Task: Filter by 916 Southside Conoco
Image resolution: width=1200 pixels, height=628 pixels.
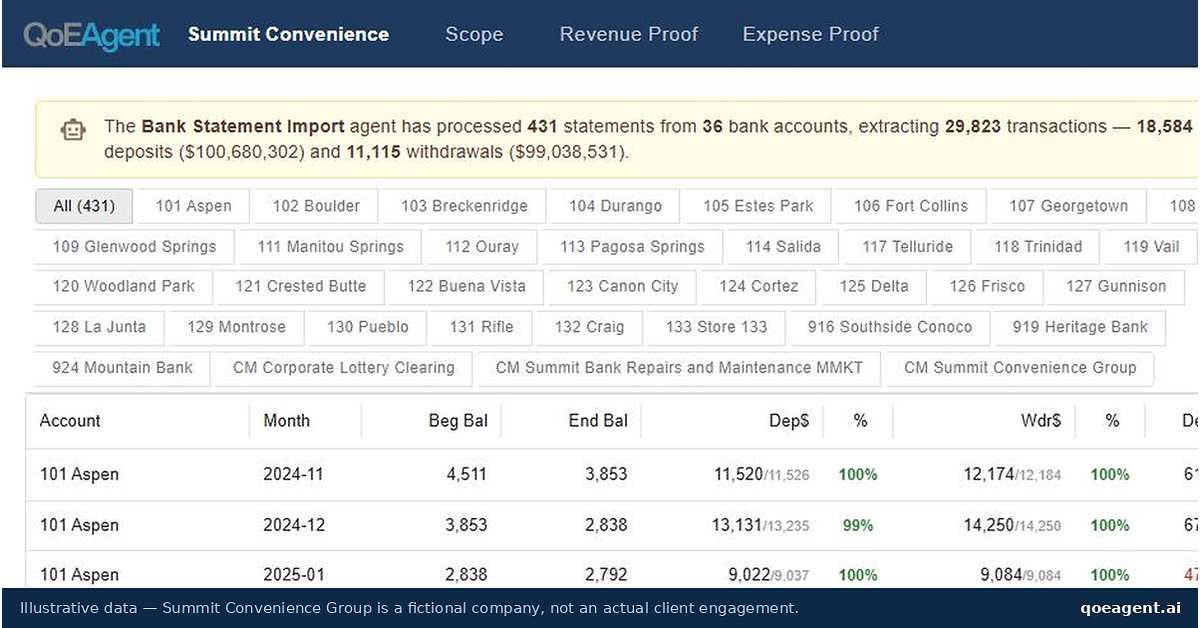Action: pos(890,327)
